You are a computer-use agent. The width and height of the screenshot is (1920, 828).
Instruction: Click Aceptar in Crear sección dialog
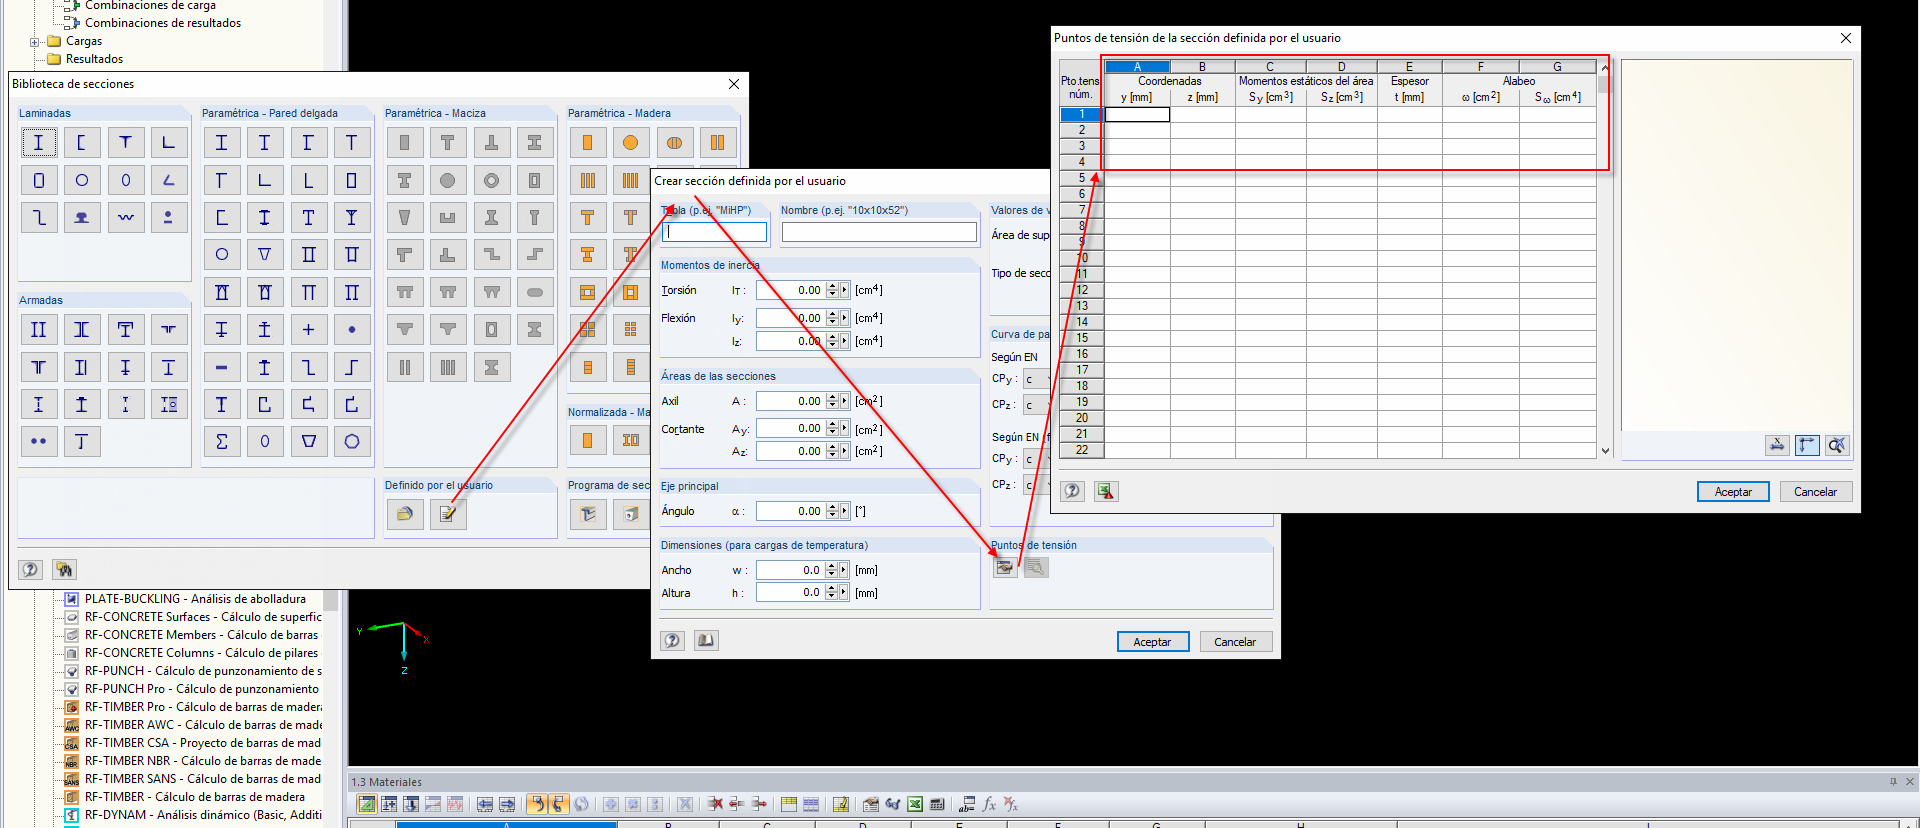pos(1152,642)
